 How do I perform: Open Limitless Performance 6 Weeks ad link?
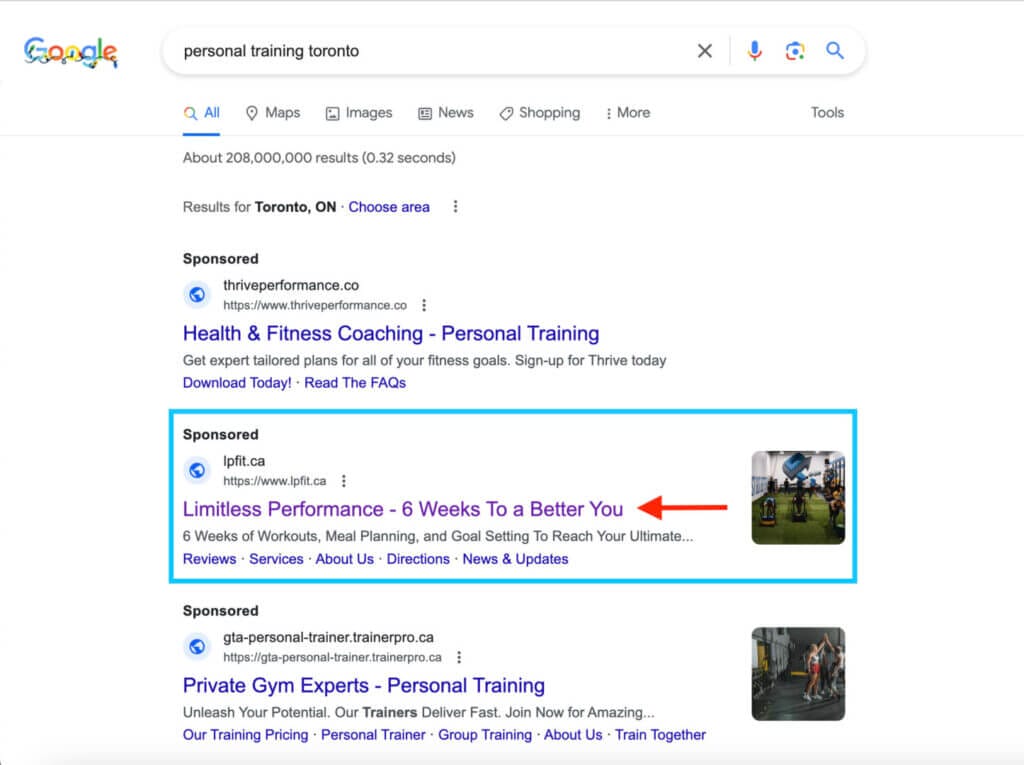click(403, 509)
